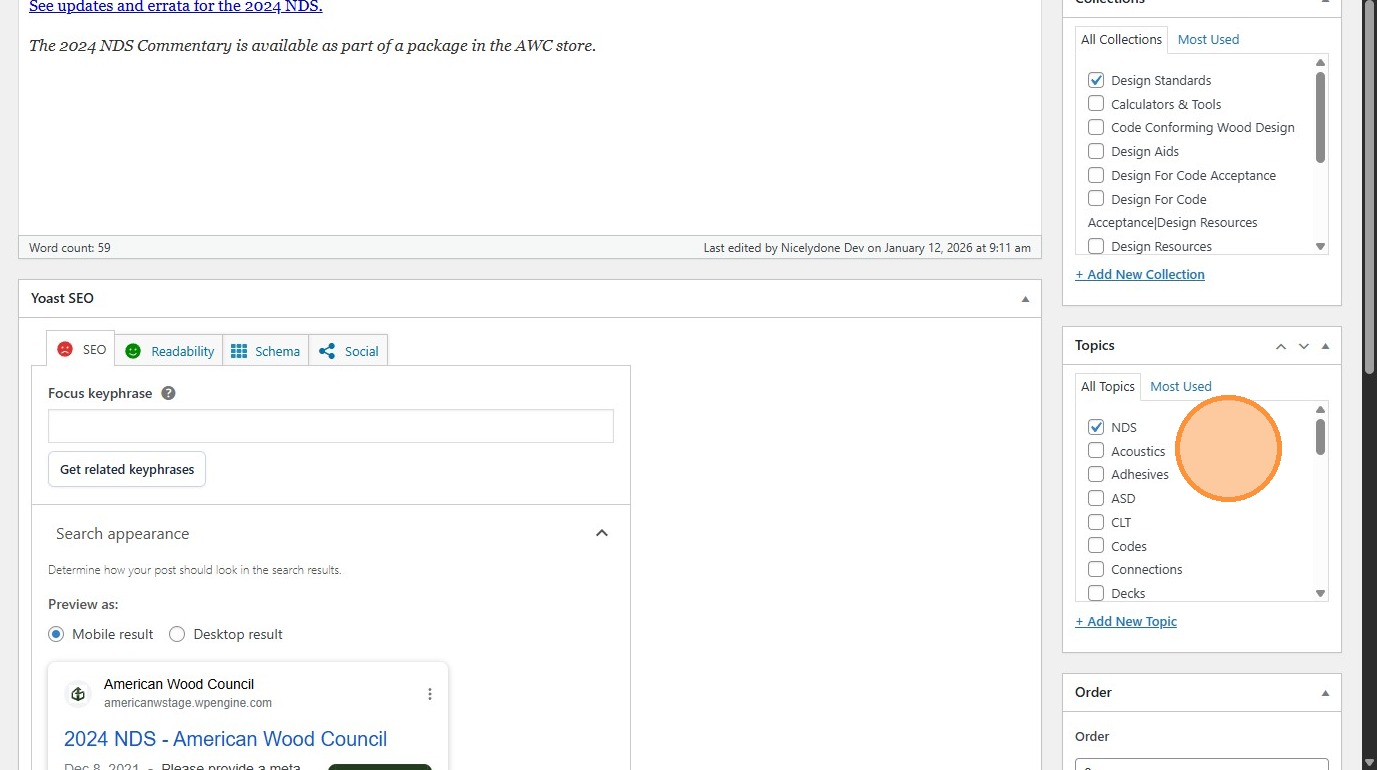The height and width of the screenshot is (770, 1377).
Task: Open the three-dot menu in search preview
Action: 430,694
